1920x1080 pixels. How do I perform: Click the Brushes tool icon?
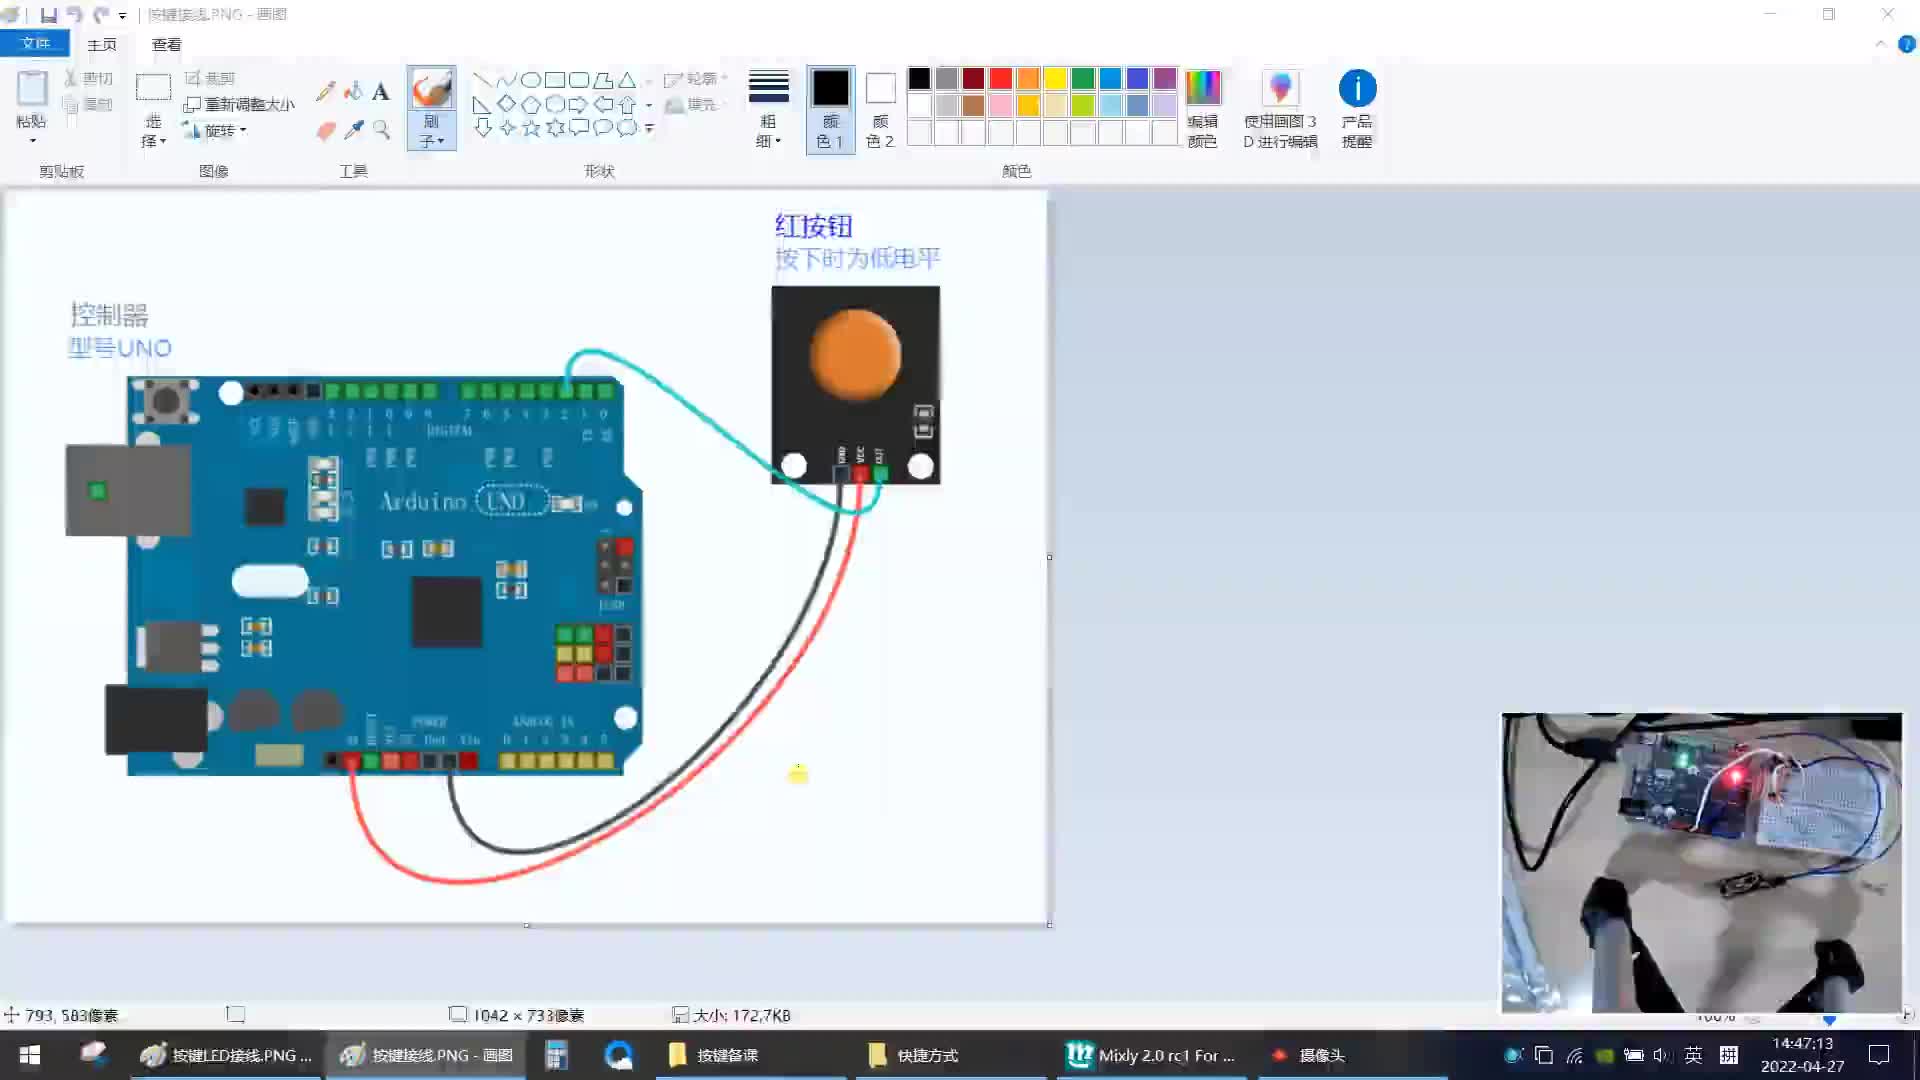click(x=431, y=89)
